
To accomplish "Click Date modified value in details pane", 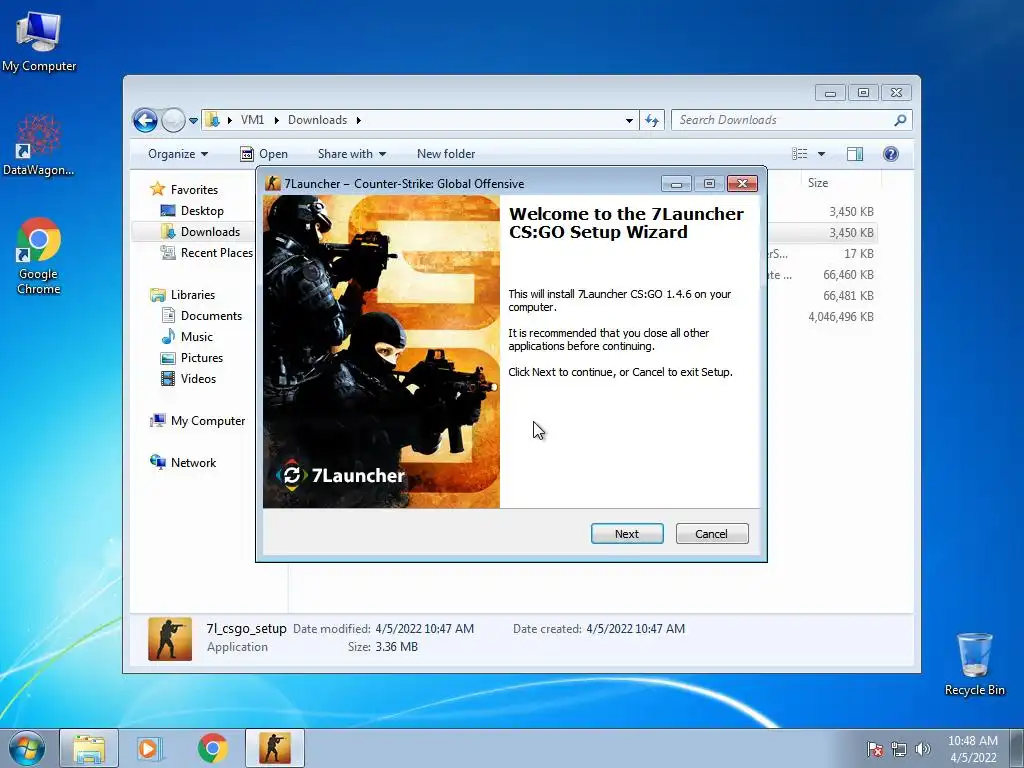I will [424, 629].
